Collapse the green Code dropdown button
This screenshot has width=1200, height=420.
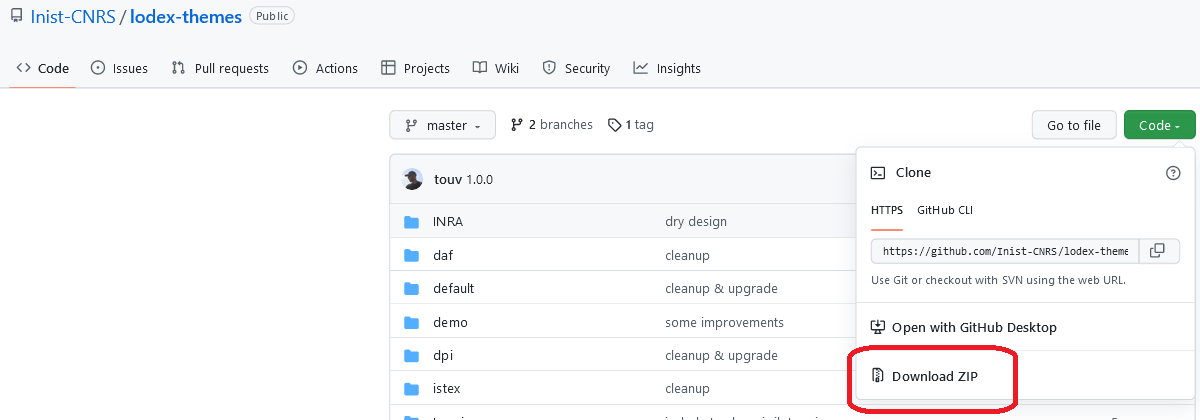pos(1159,125)
